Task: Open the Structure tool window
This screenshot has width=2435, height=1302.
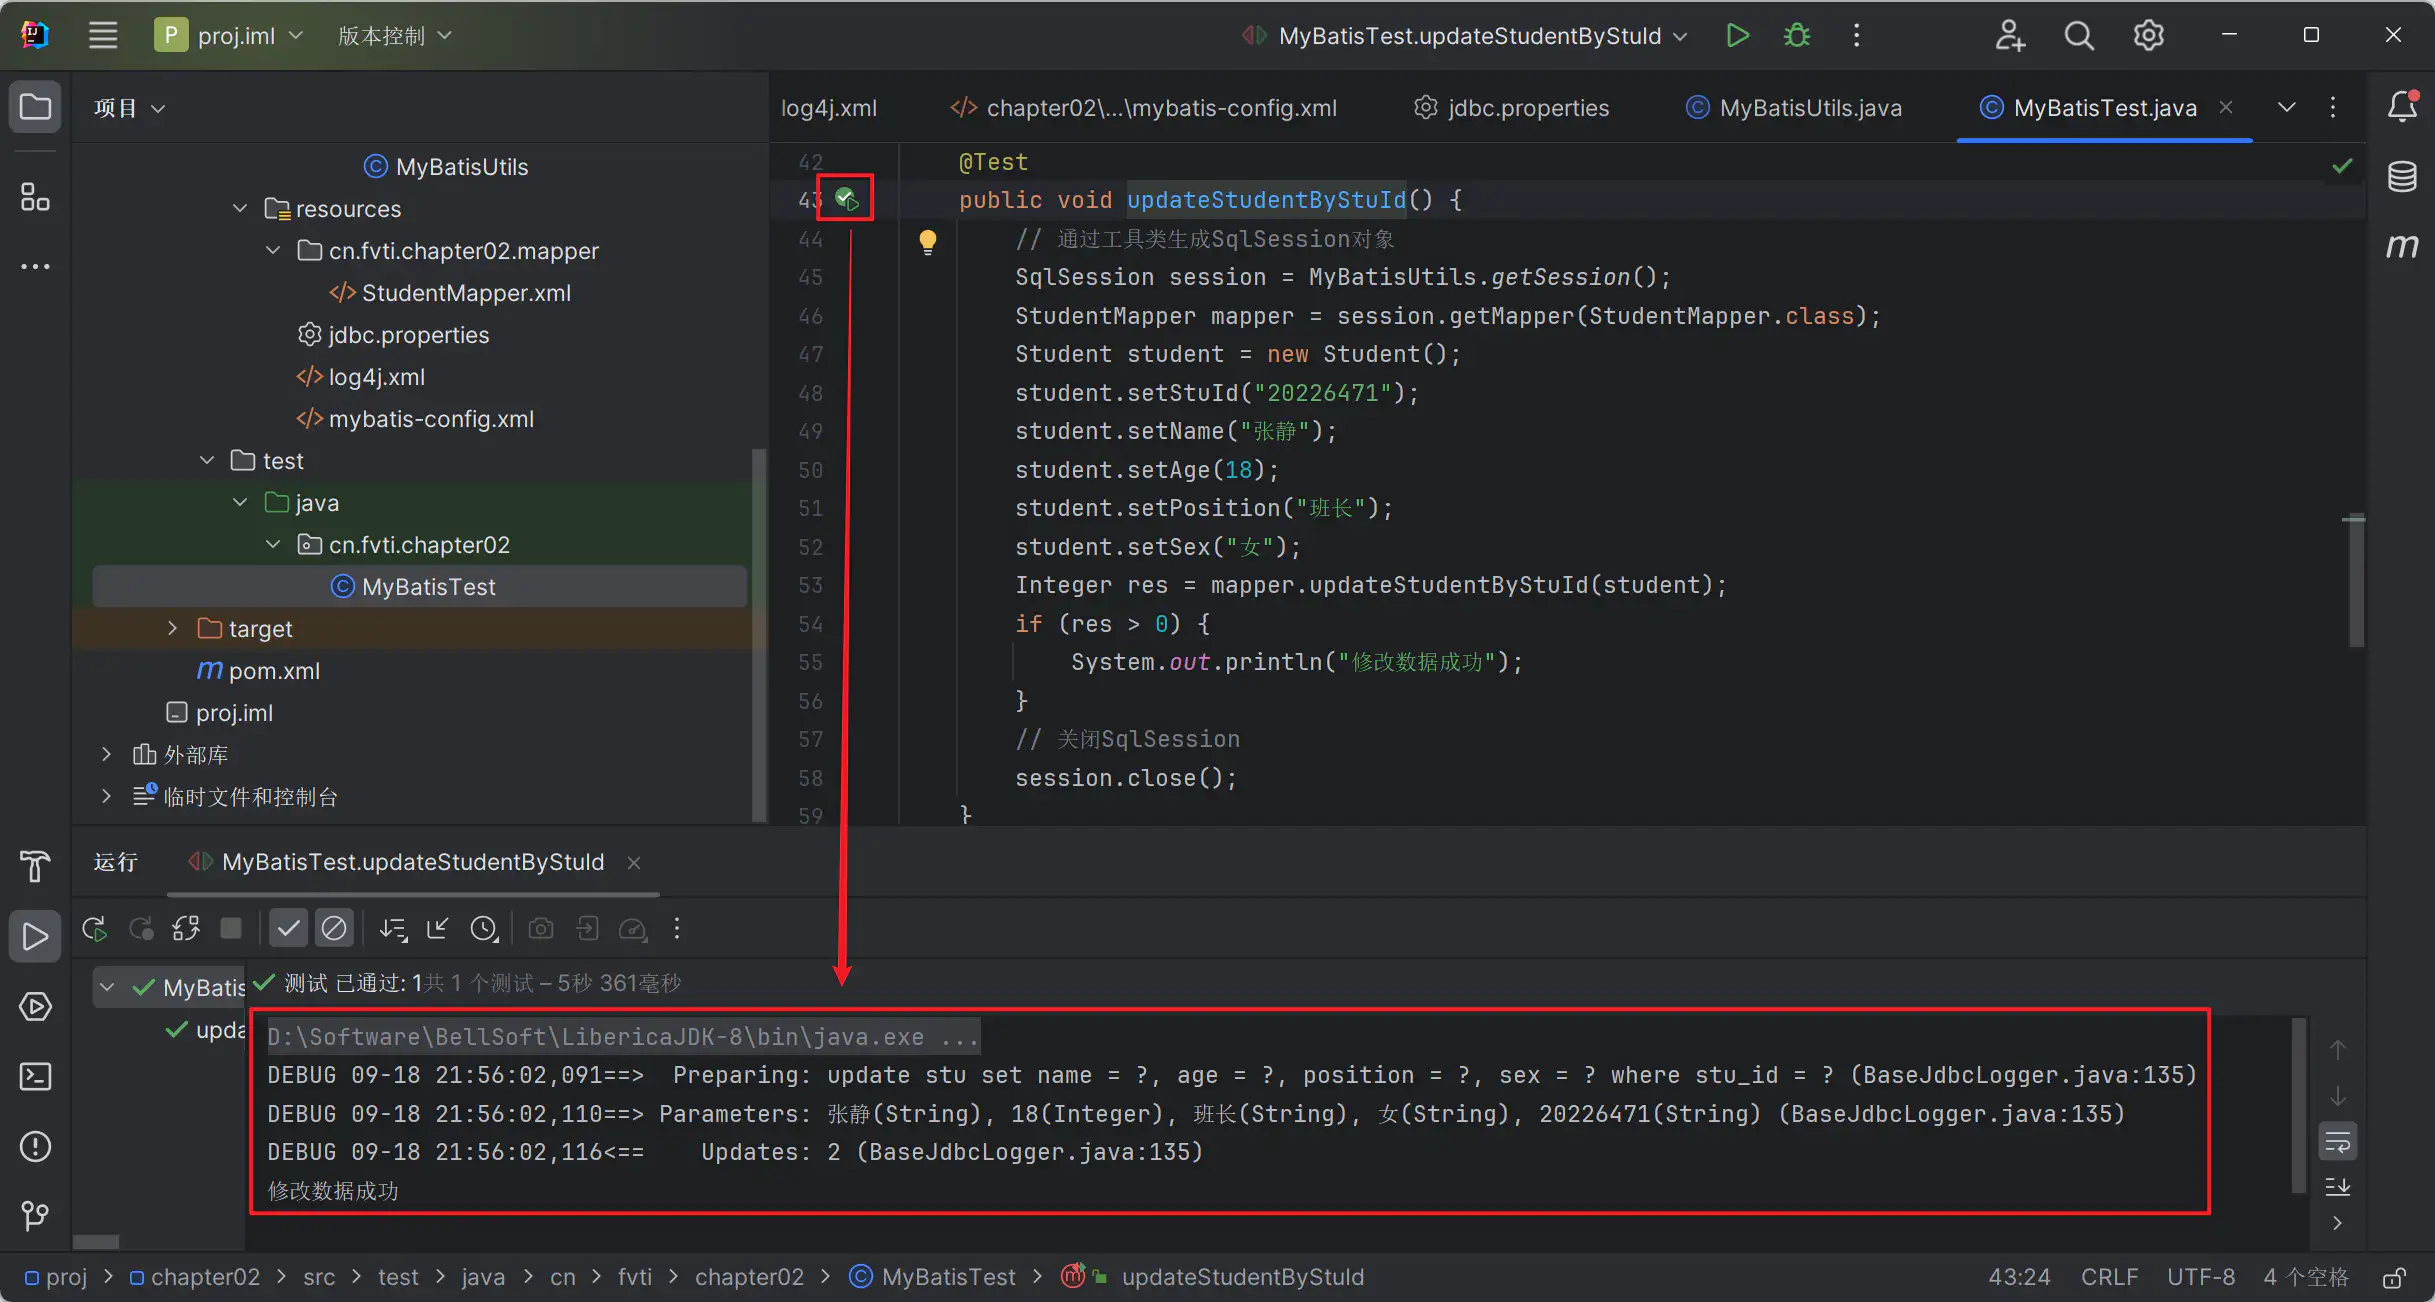Action: pos(35,197)
